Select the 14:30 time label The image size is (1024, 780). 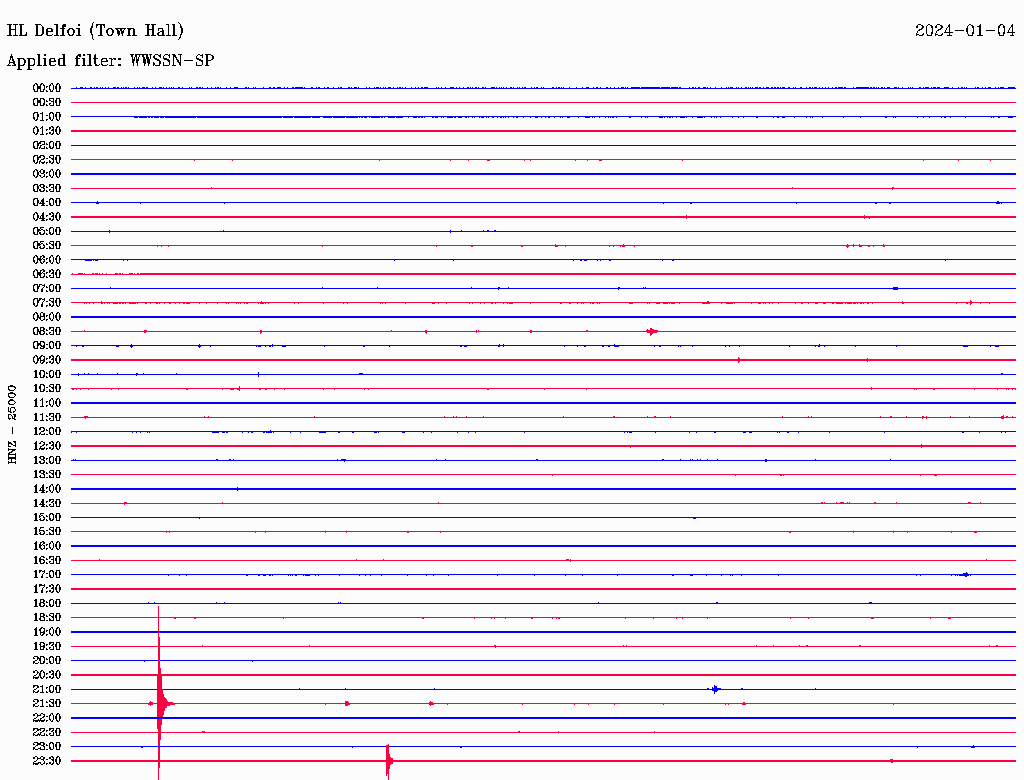point(47,503)
